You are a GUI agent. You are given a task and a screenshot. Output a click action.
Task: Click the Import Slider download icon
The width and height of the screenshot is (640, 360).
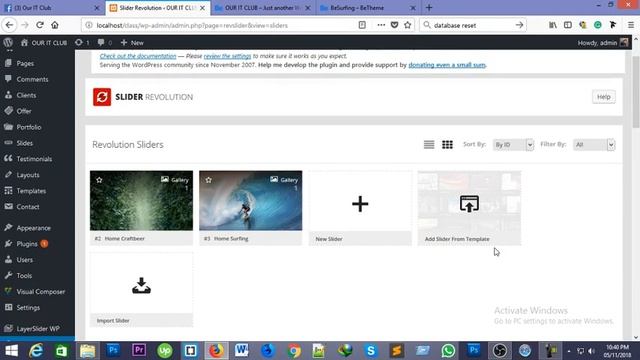(x=141, y=285)
